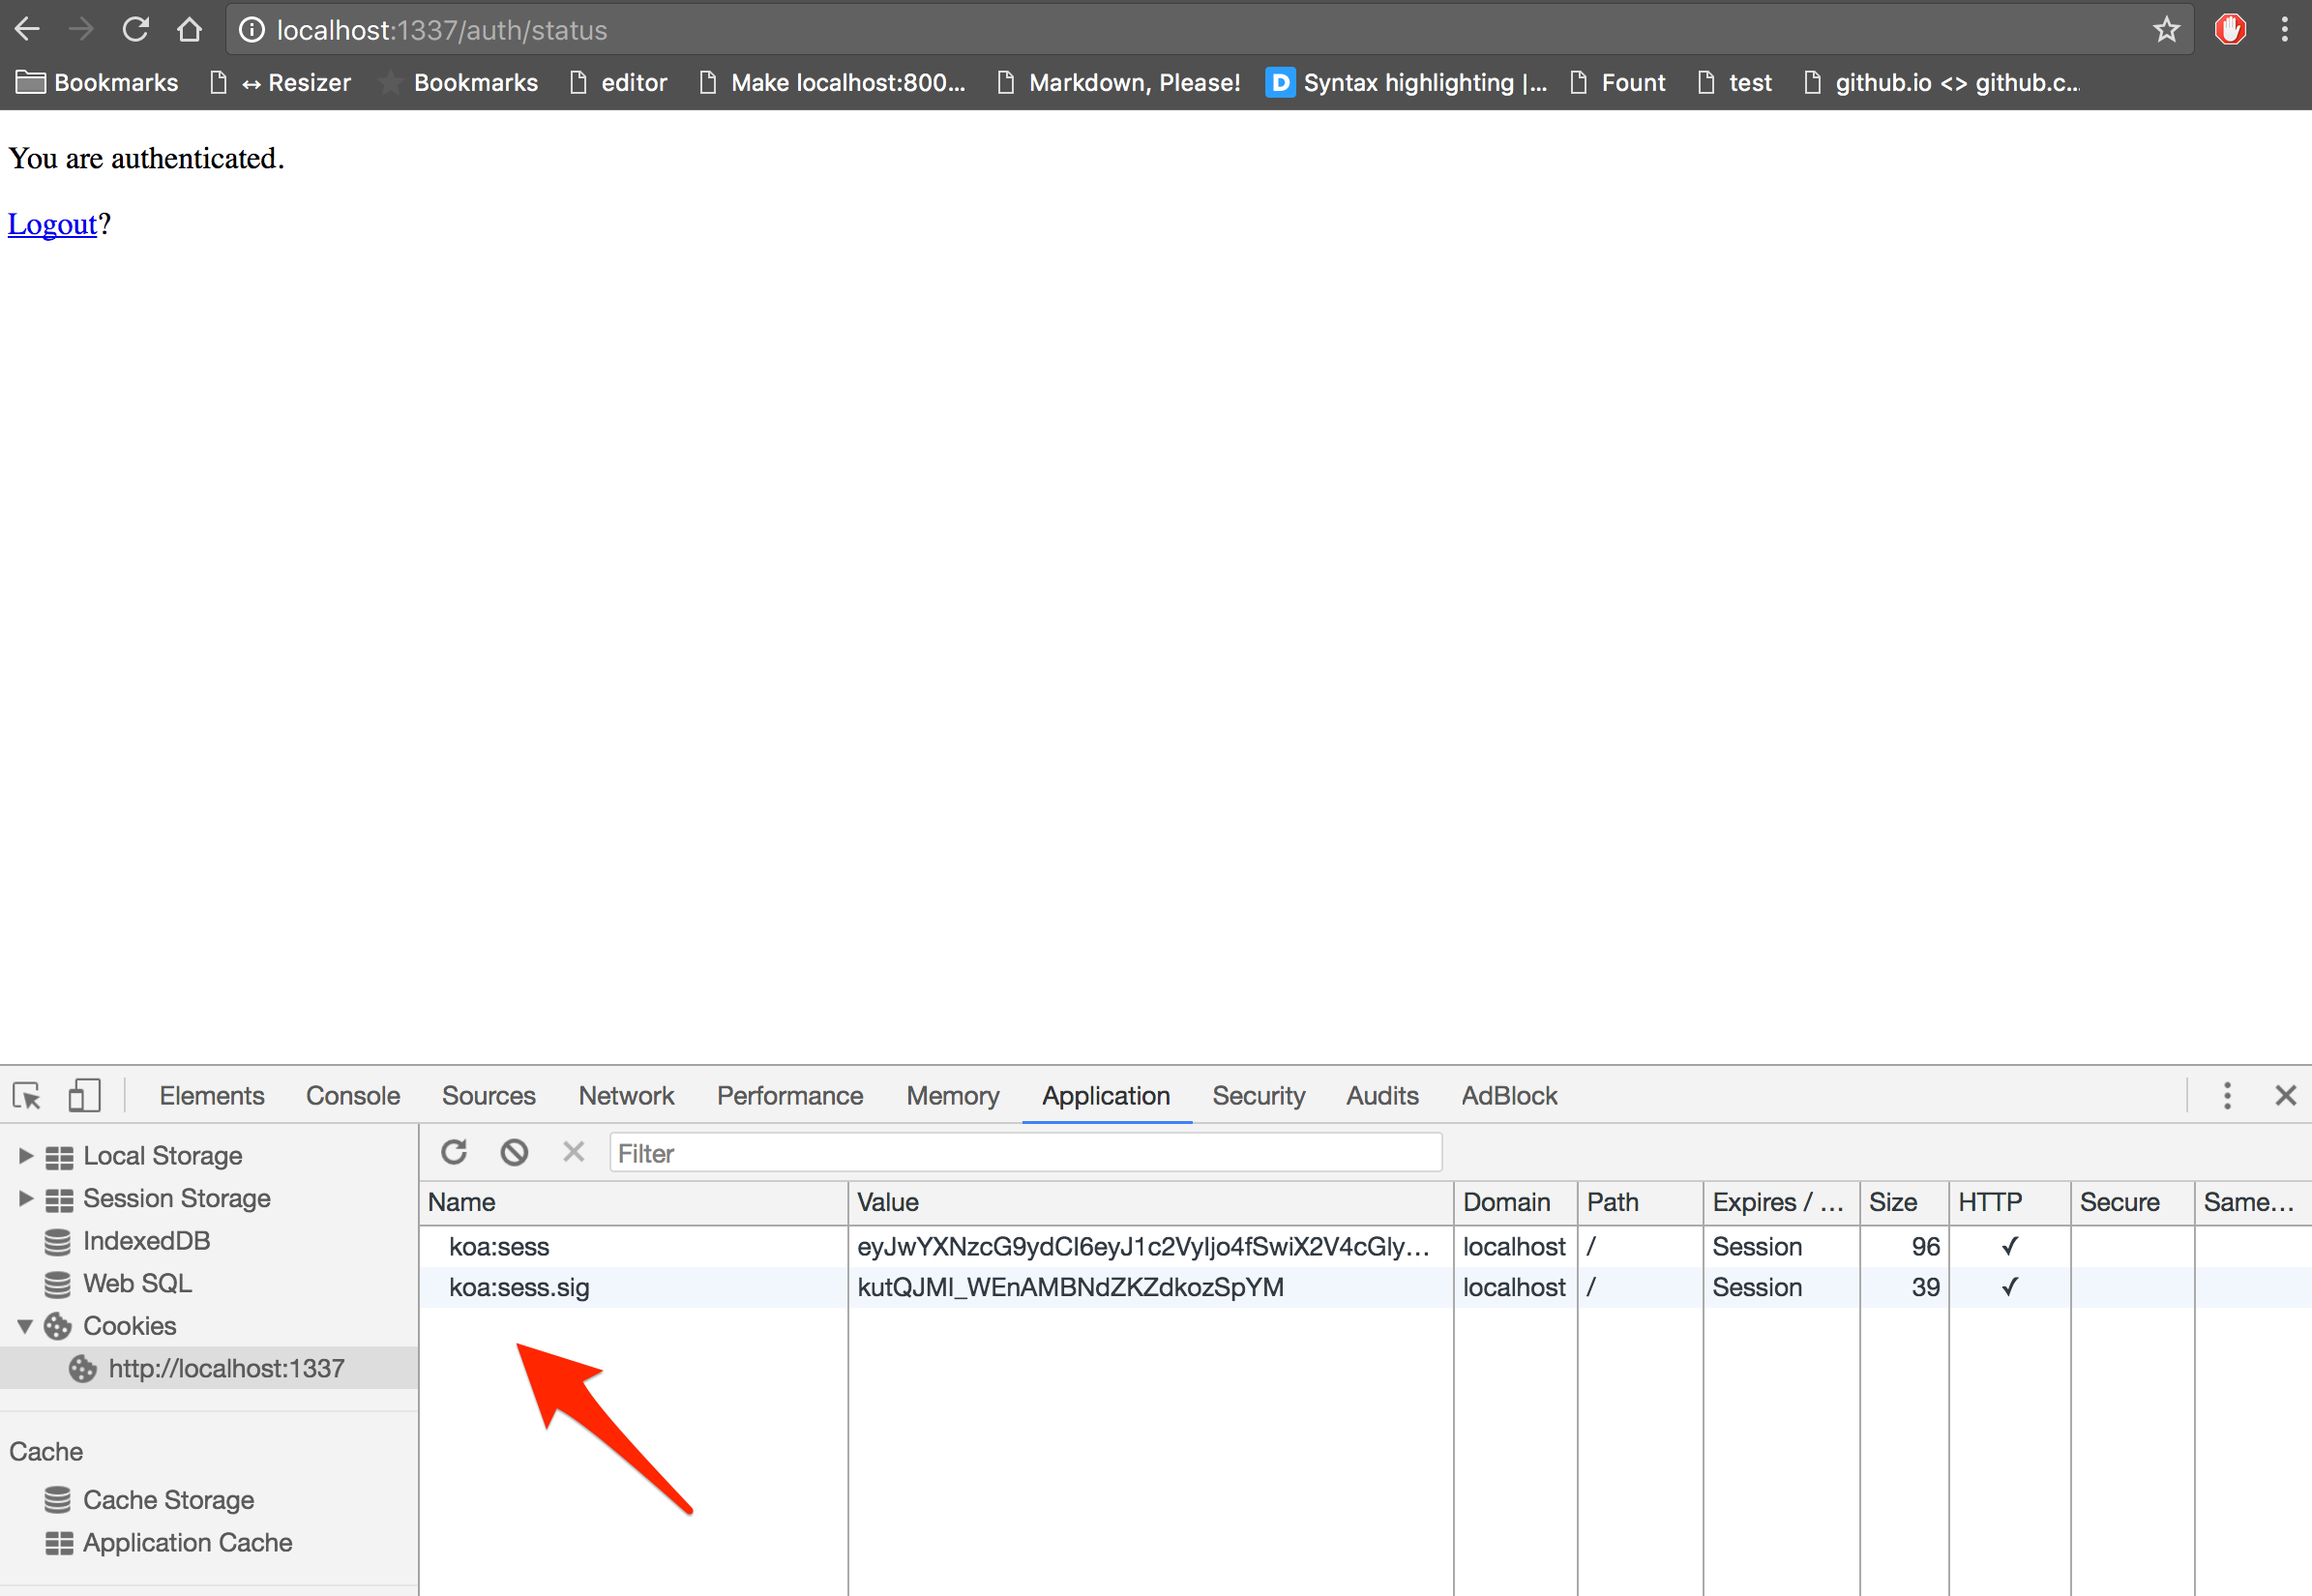Switch to the Console tab
Viewport: 2312px width, 1596px height.
coord(353,1096)
